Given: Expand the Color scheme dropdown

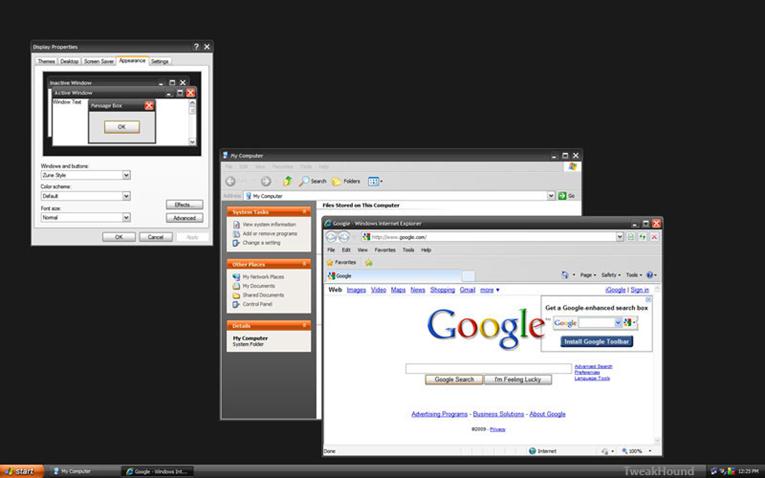Looking at the screenshot, I should point(126,196).
